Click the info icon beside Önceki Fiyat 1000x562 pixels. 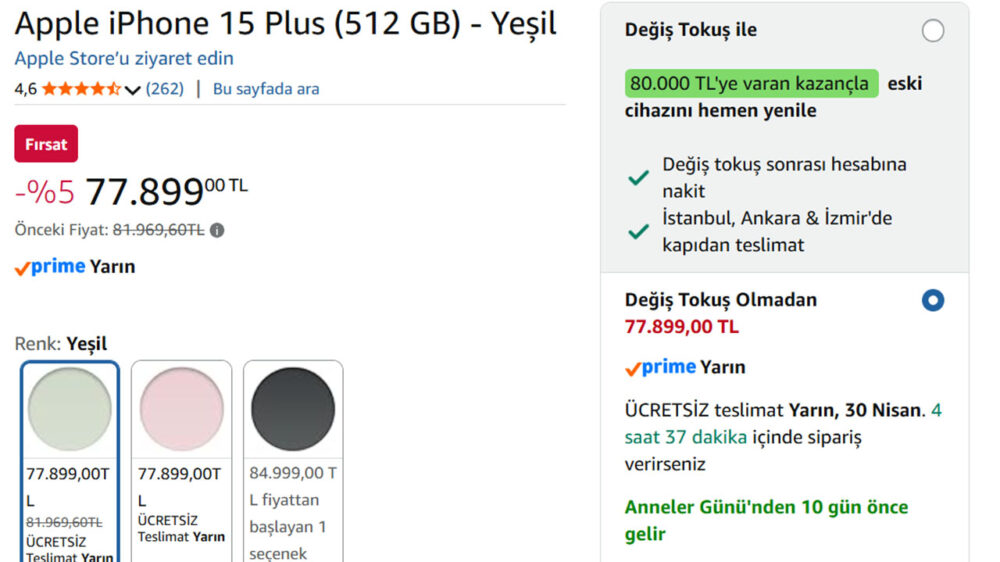tap(217, 230)
